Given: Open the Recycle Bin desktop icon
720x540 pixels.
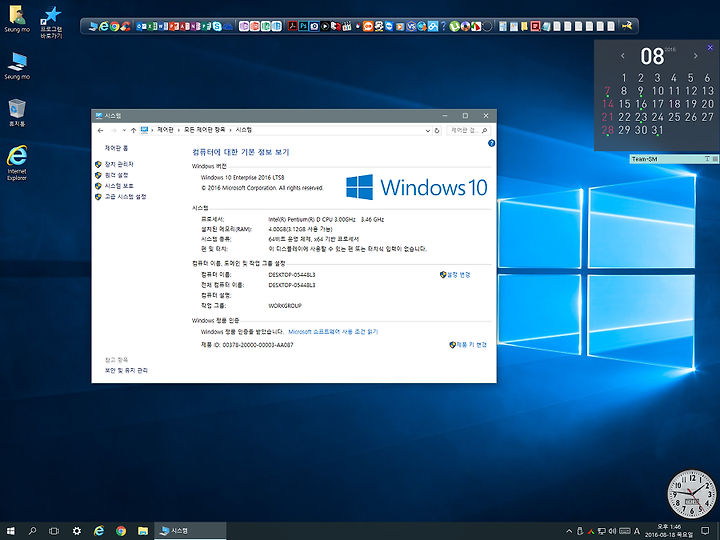Looking at the screenshot, I should pos(17,112).
